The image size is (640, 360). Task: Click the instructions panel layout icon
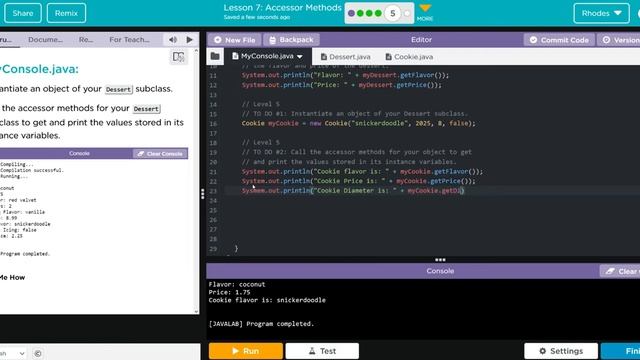[178, 57]
